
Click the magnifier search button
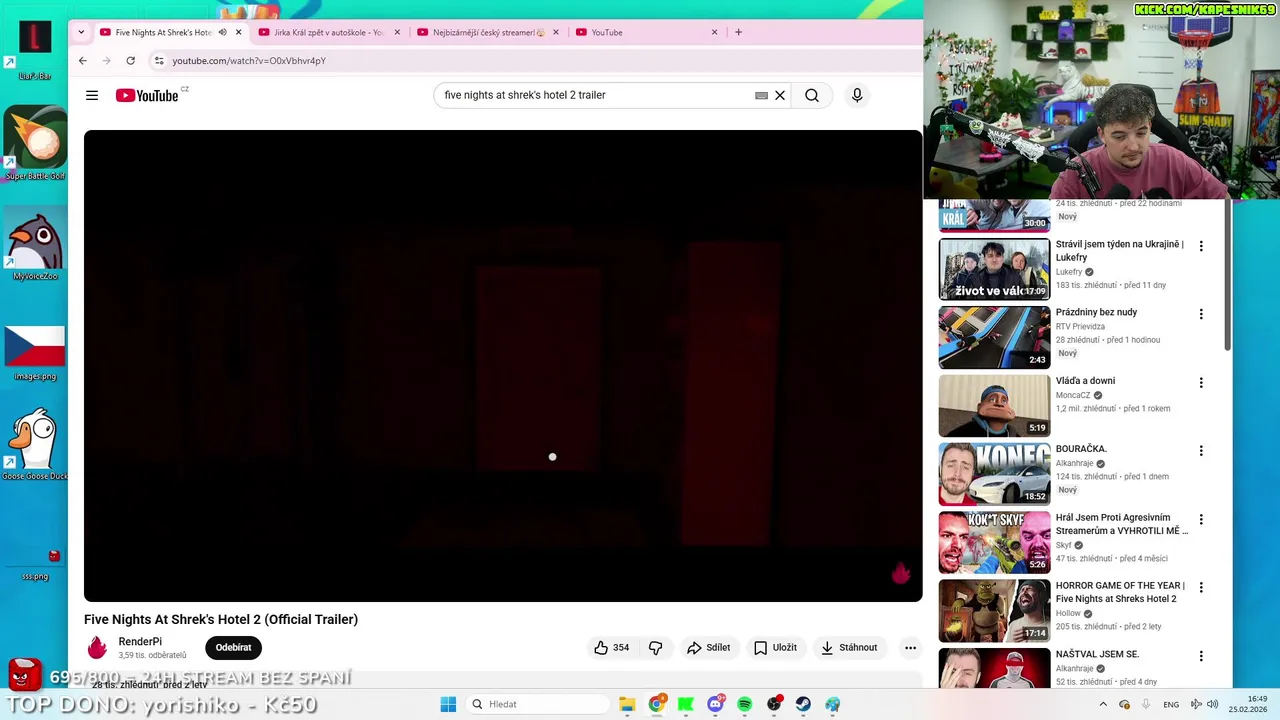[812, 95]
